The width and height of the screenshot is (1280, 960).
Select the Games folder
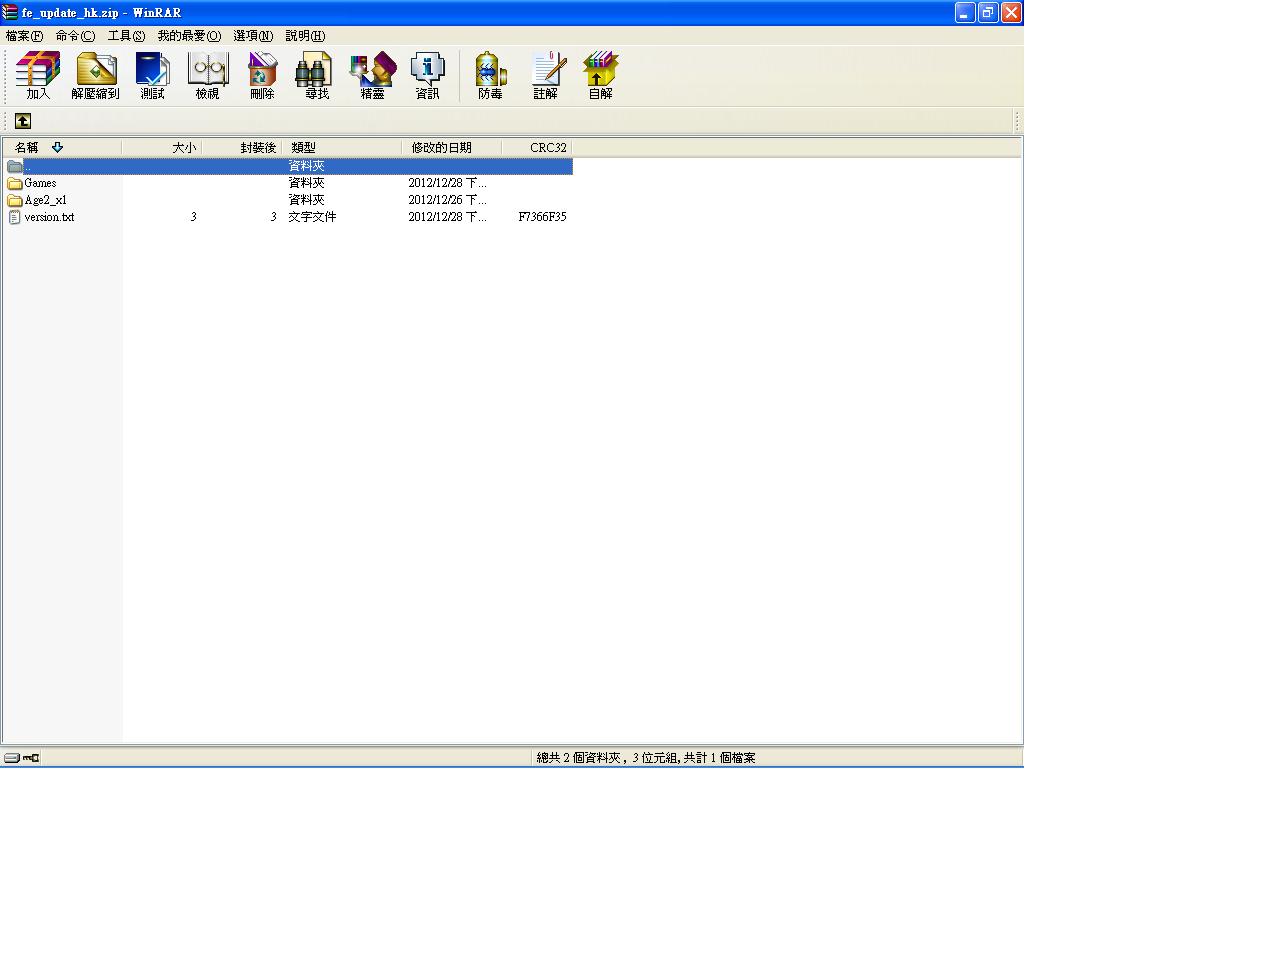point(40,183)
